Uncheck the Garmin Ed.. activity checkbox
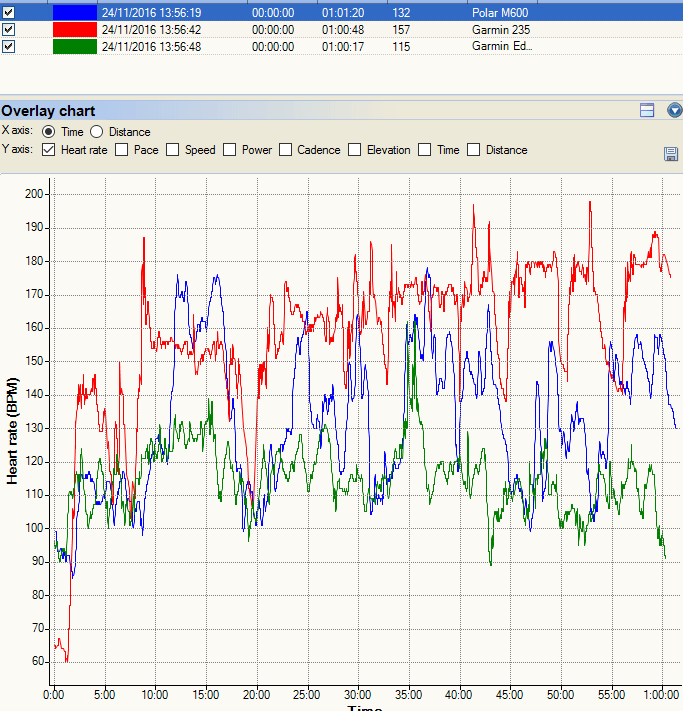Image resolution: width=683 pixels, height=711 pixels. [8, 47]
